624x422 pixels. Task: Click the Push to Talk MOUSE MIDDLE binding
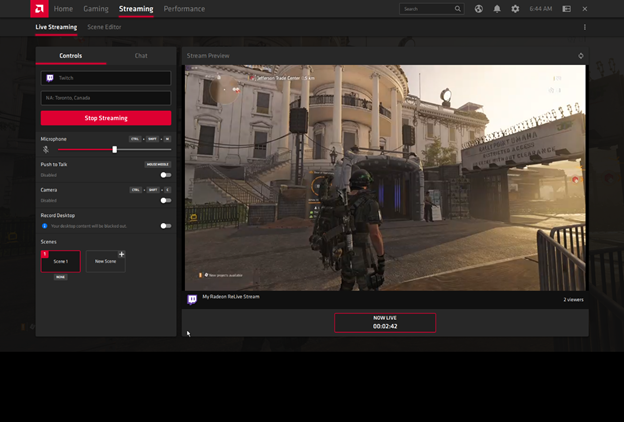[x=158, y=164]
